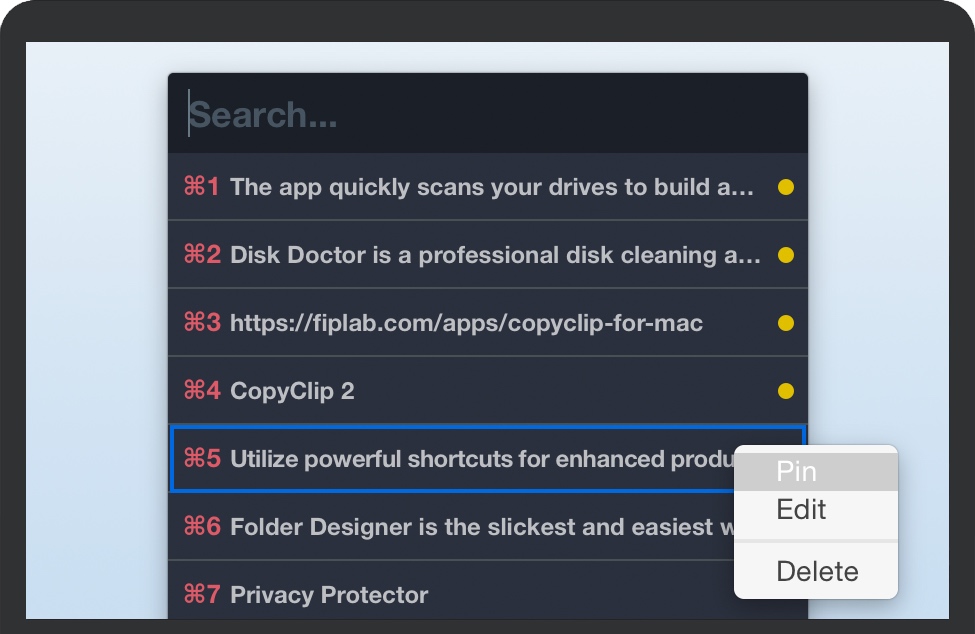
Task: Select Edit in the context menu
Action: [801, 510]
